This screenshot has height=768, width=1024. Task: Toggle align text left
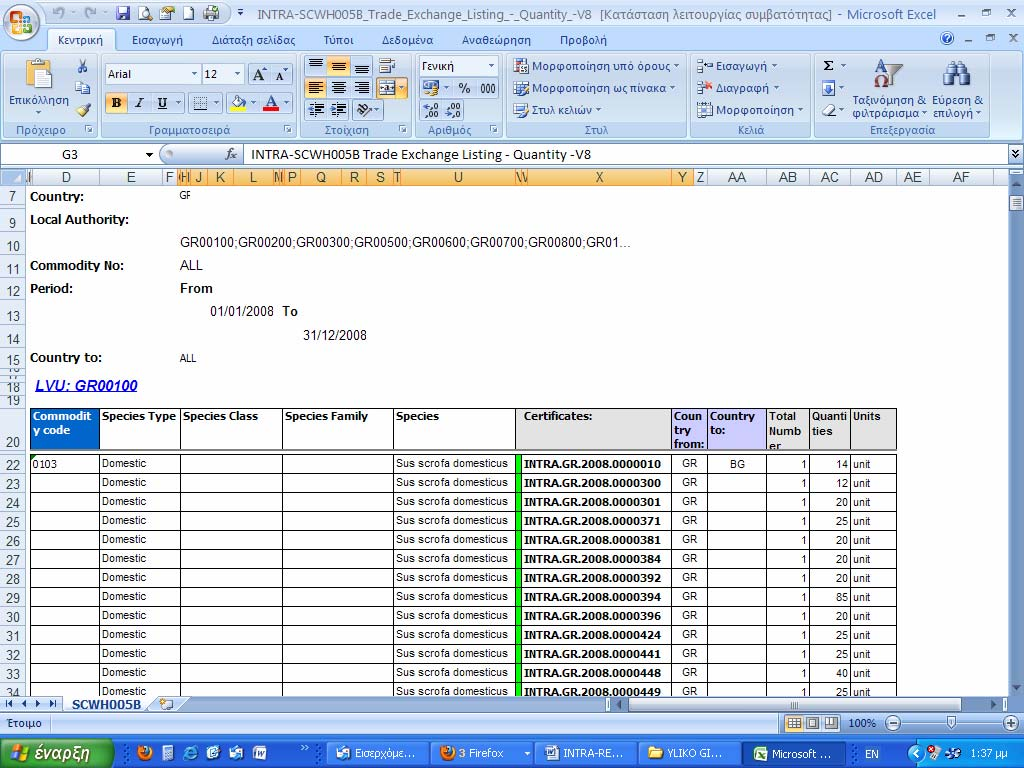(316, 88)
